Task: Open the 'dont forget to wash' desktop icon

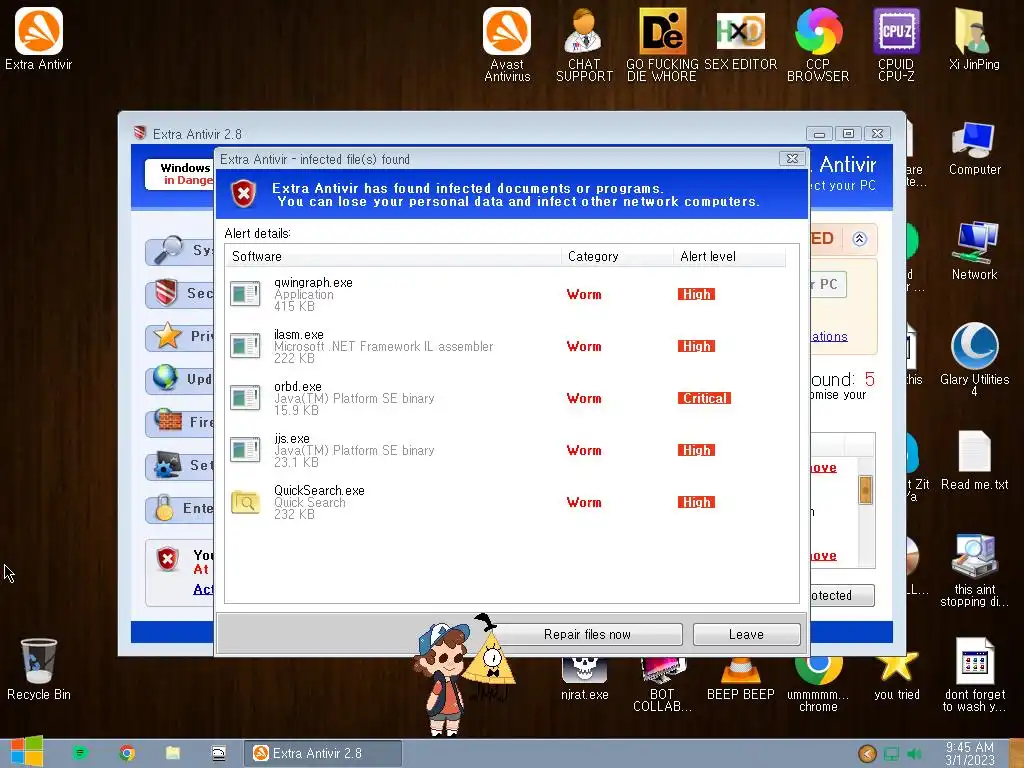Action: (x=974, y=675)
